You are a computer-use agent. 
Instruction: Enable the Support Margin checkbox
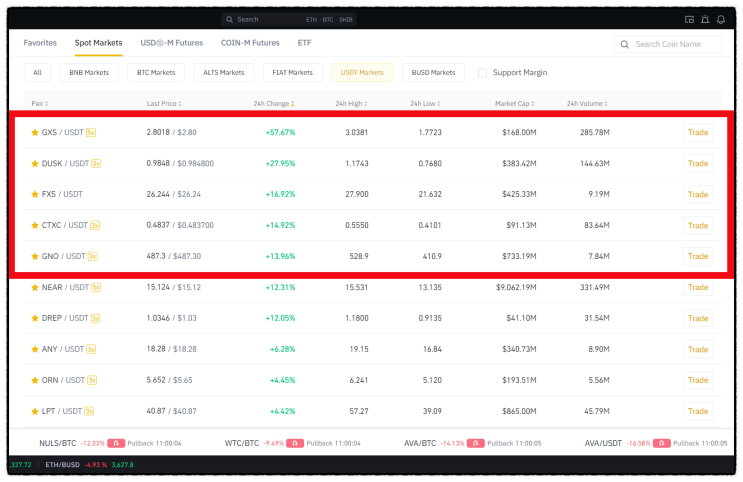point(482,73)
